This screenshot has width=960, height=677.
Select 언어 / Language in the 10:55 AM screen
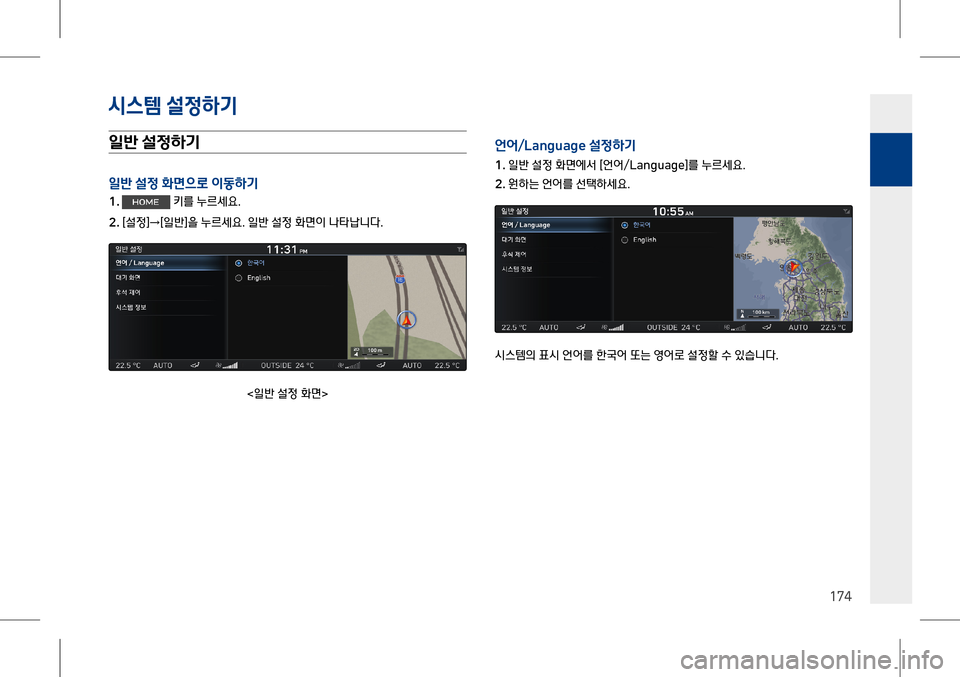pos(554,225)
